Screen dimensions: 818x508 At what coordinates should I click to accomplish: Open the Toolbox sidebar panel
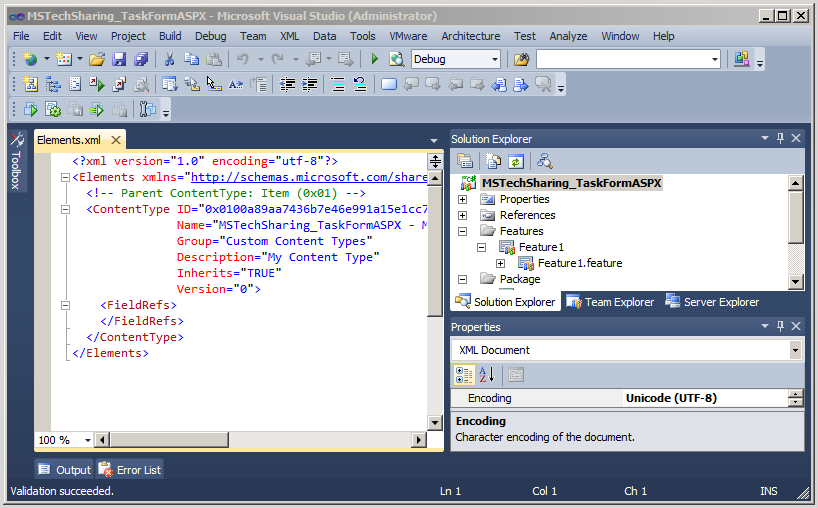coord(16,161)
